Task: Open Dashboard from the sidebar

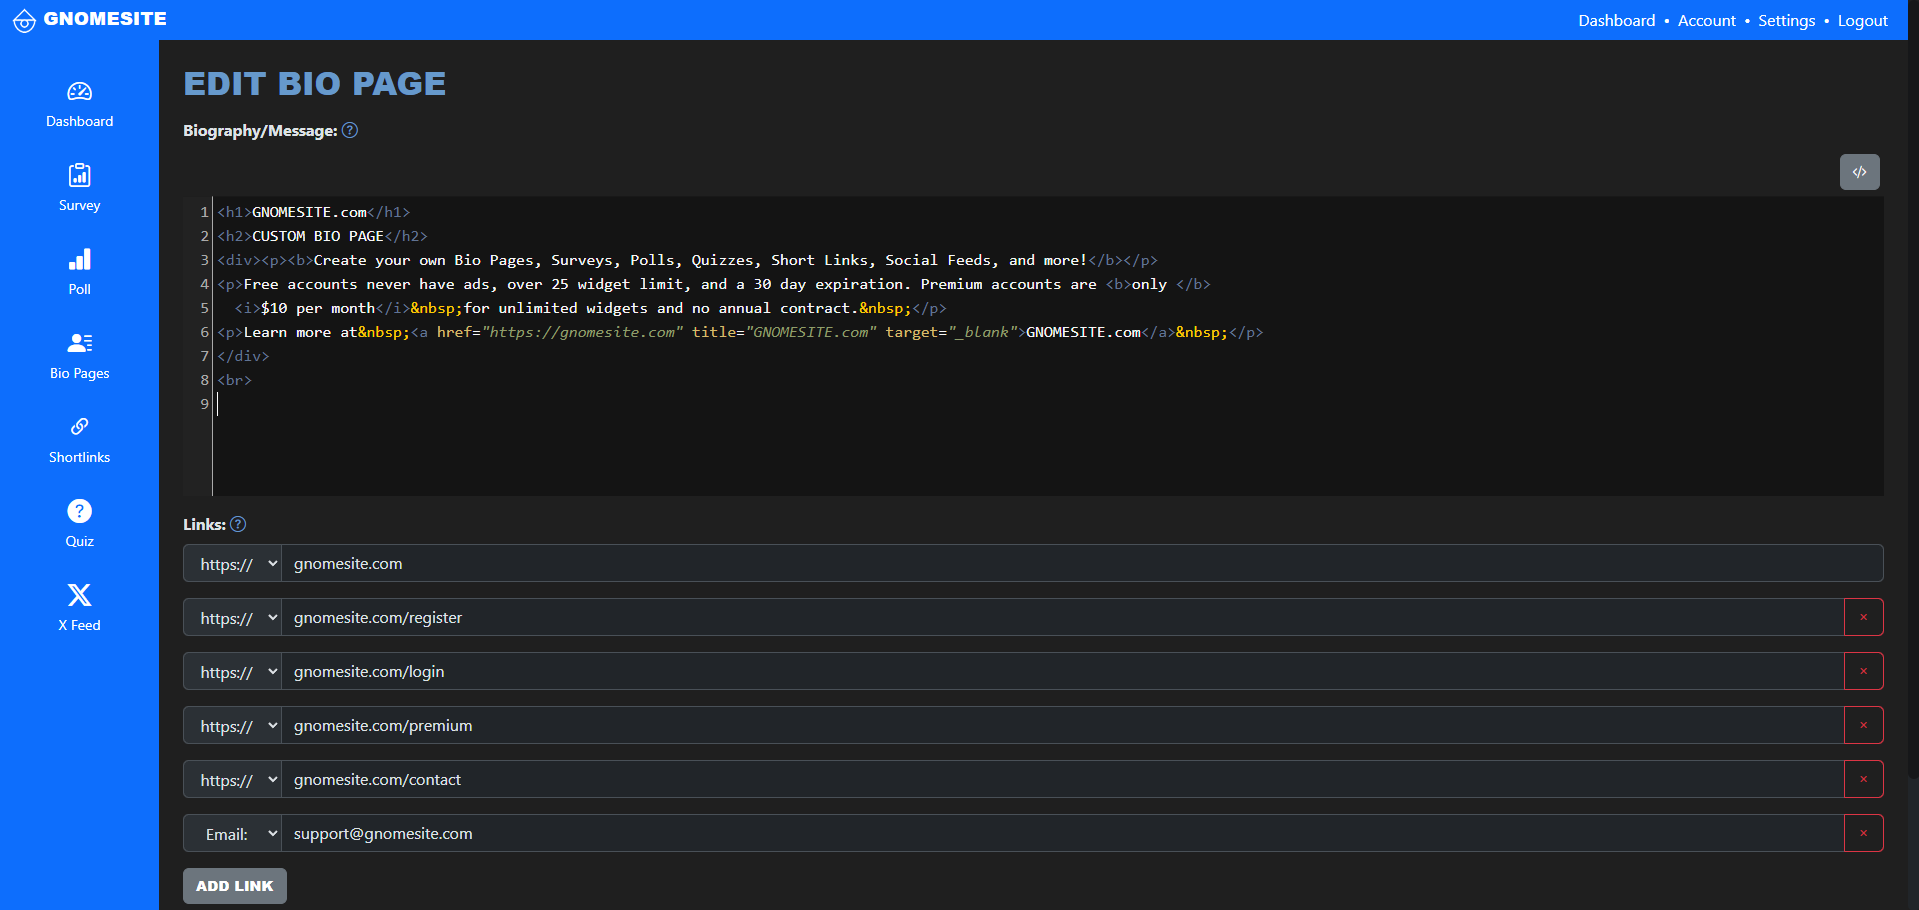Action: 80,105
